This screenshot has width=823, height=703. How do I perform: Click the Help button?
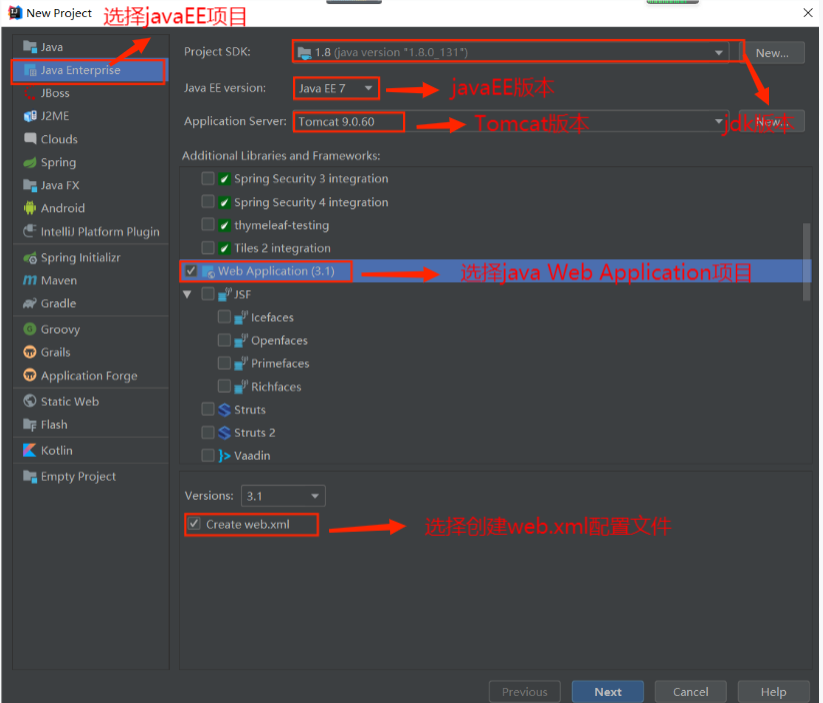click(773, 691)
